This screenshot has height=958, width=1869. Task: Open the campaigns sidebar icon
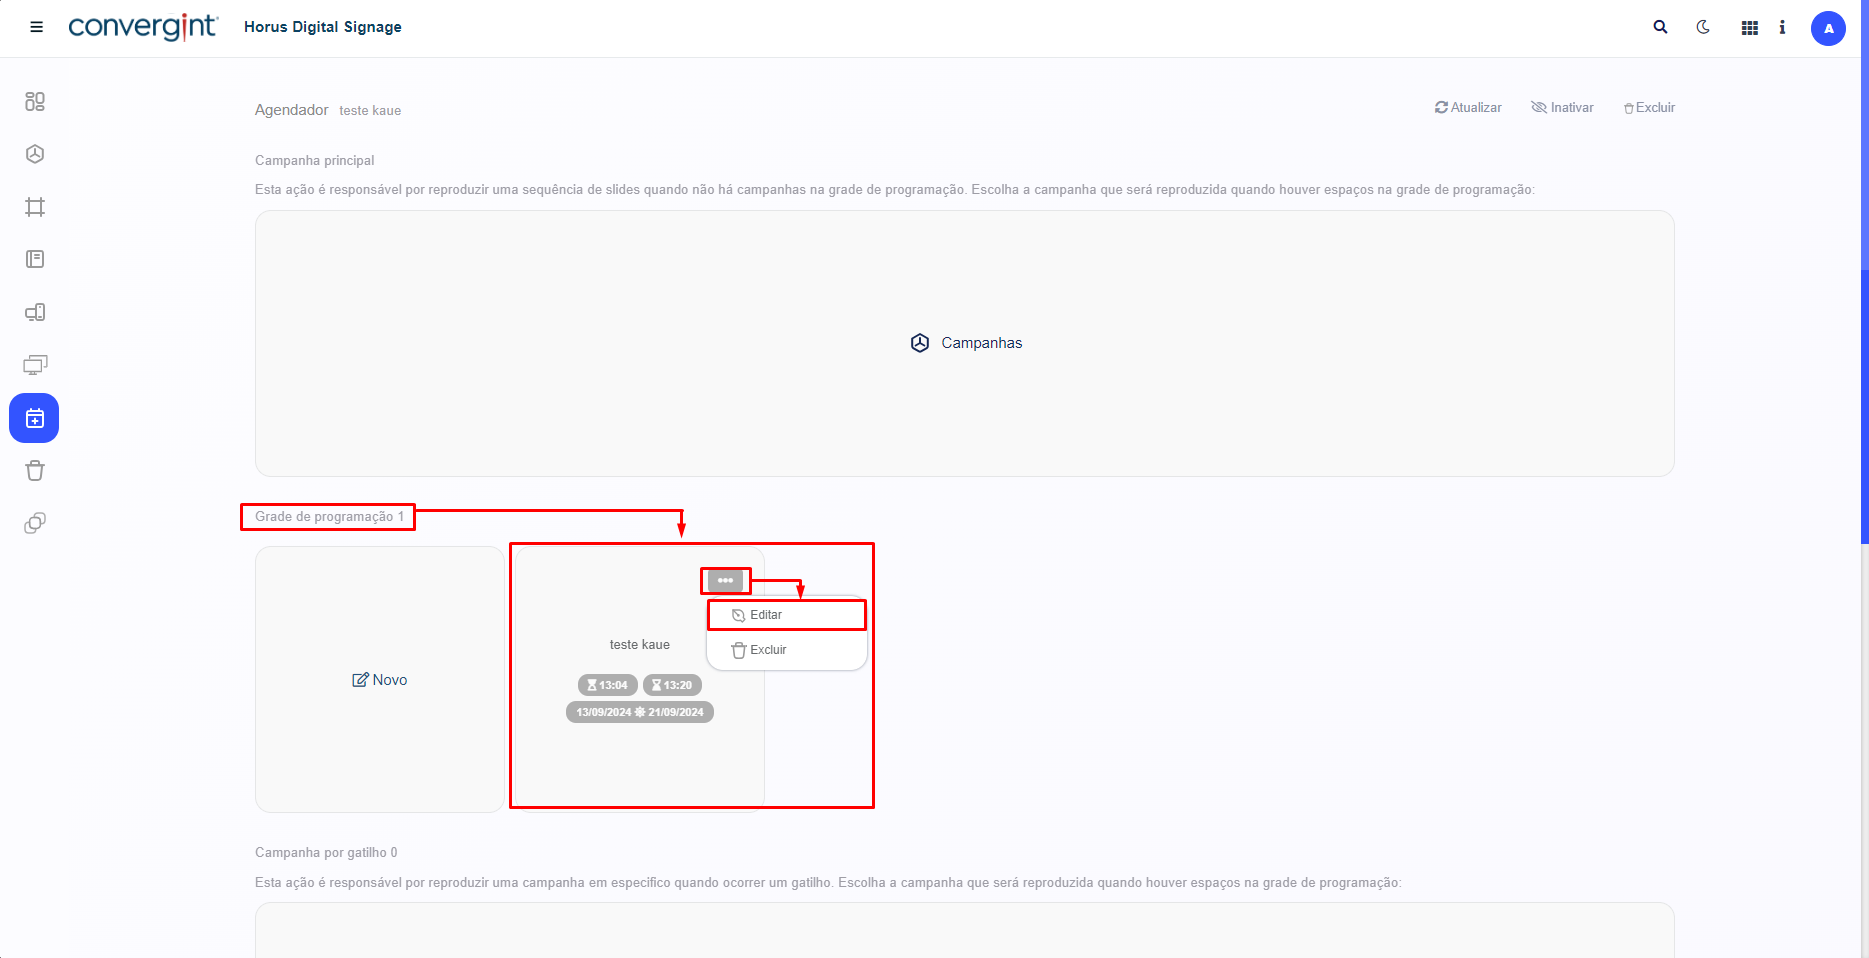click(x=35, y=154)
